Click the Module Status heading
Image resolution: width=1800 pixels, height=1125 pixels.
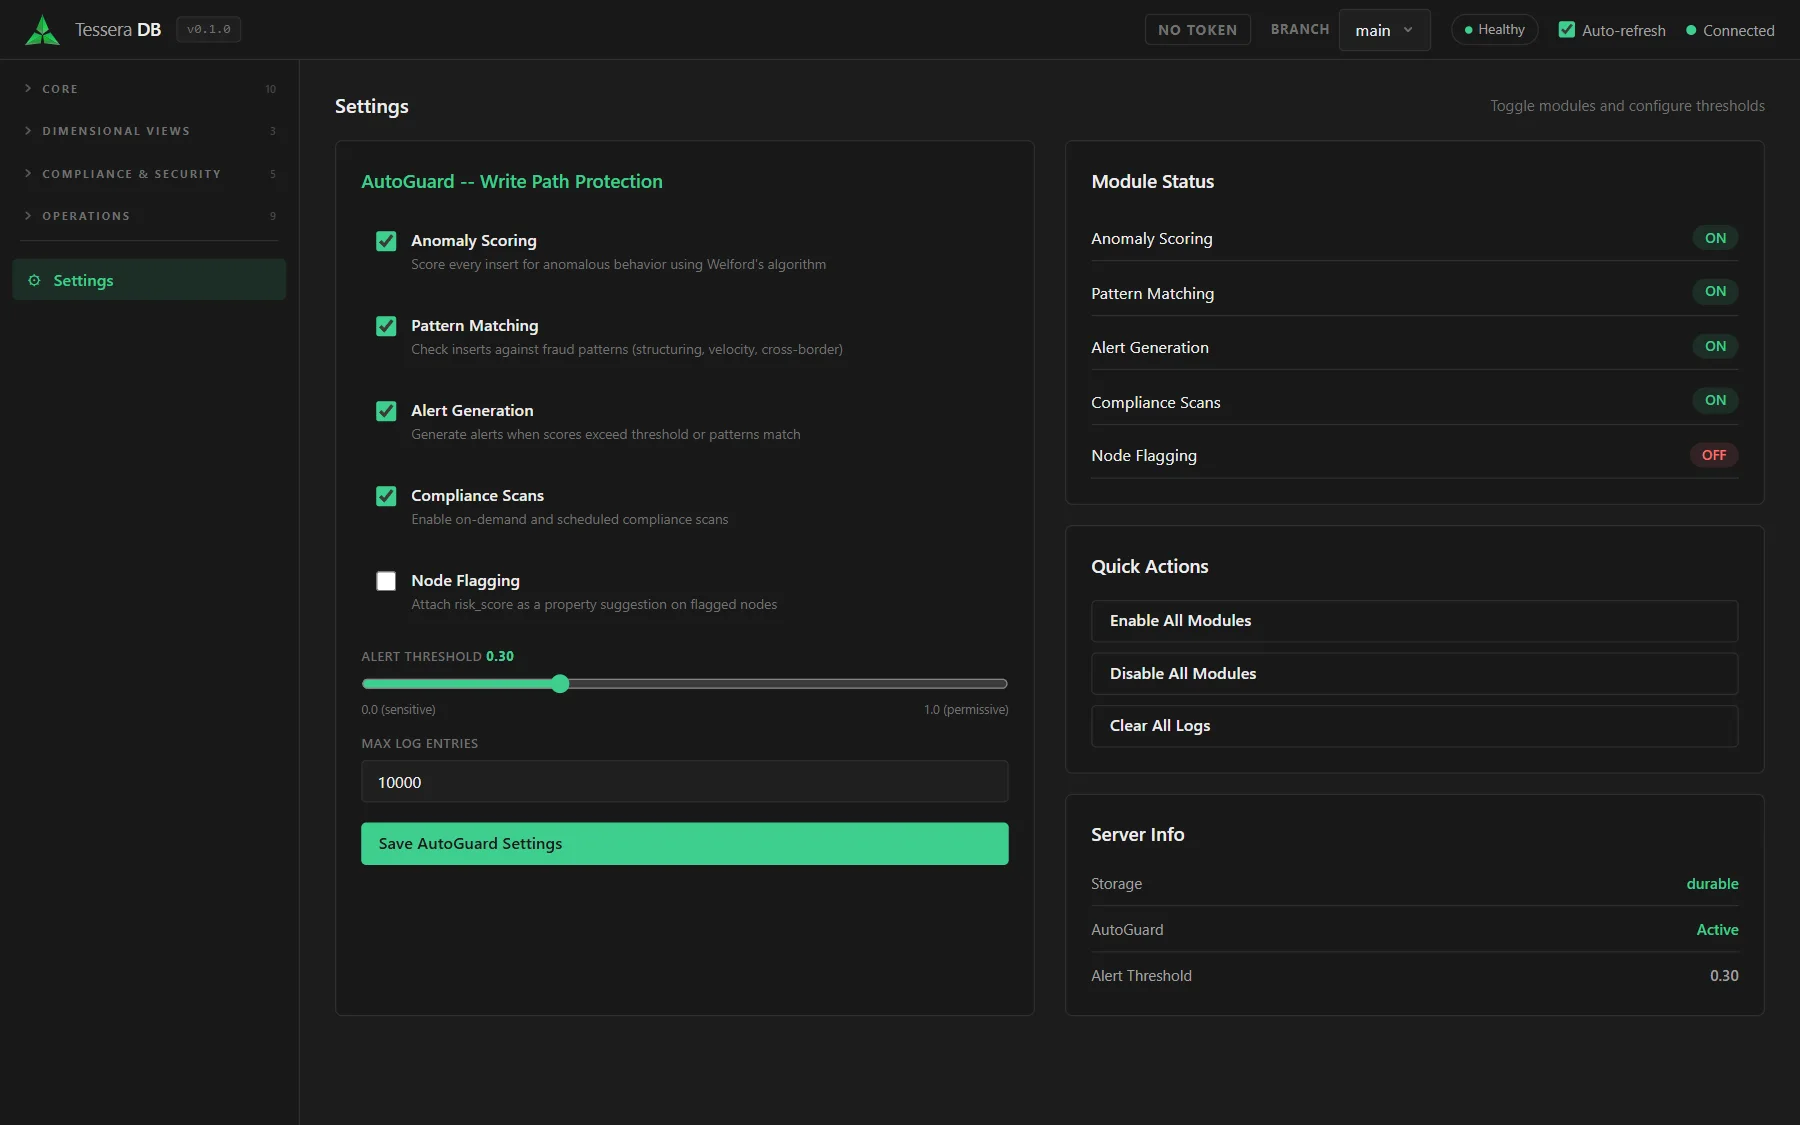(1152, 182)
